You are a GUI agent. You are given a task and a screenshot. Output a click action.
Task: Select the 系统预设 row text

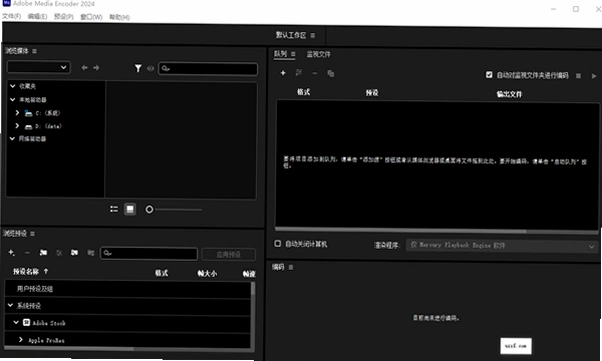[x=29, y=306]
